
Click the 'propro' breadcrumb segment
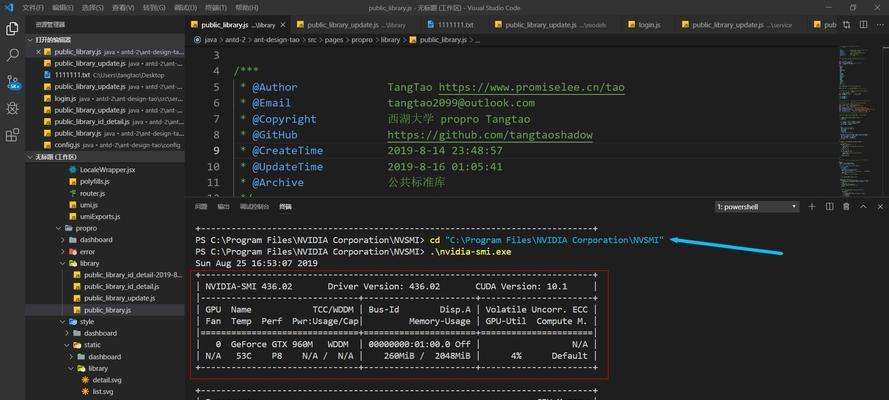click(x=362, y=40)
